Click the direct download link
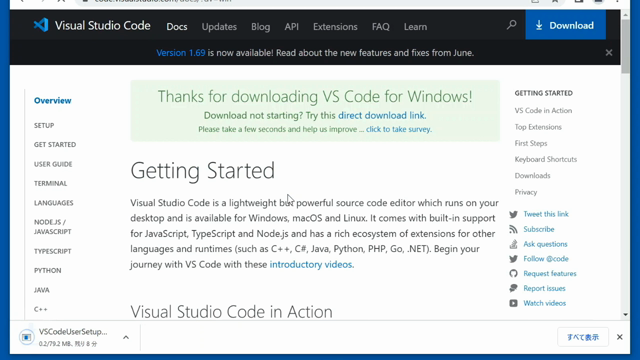The height and width of the screenshot is (360, 640). (x=382, y=116)
